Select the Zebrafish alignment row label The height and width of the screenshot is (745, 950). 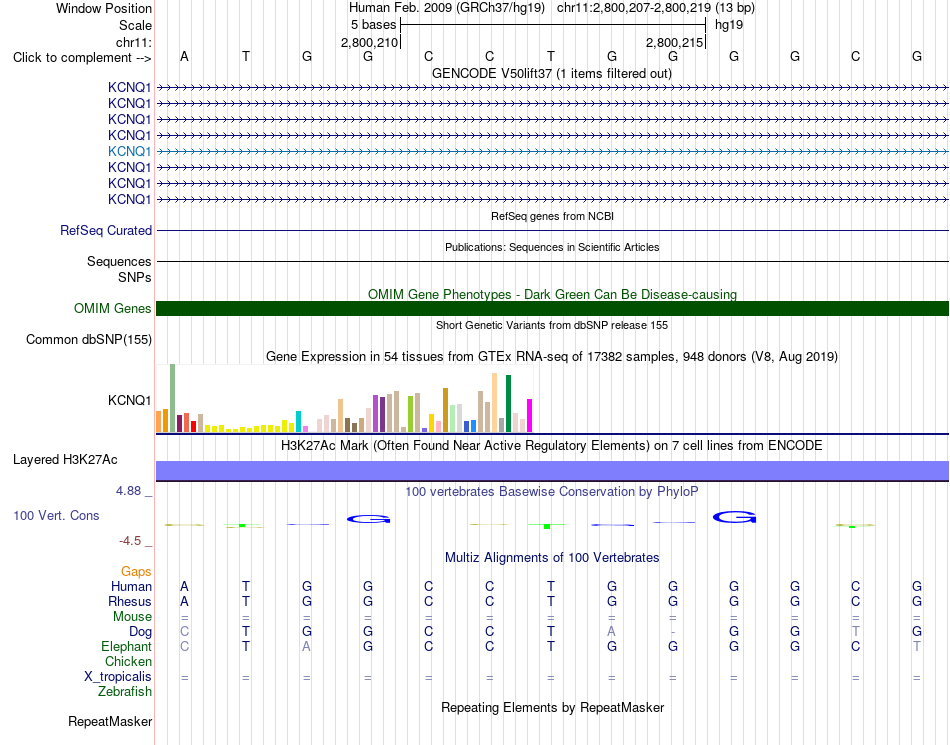[125, 691]
